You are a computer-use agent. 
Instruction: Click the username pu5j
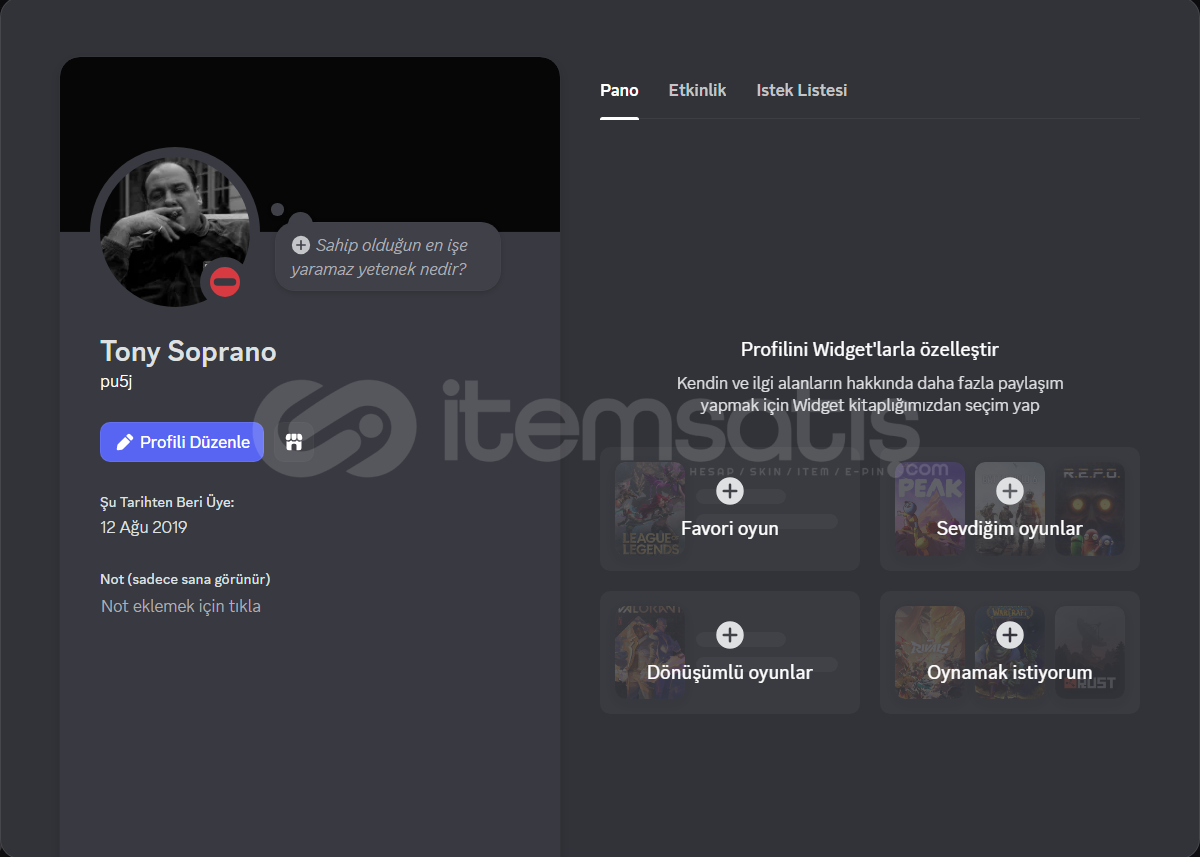tap(116, 381)
